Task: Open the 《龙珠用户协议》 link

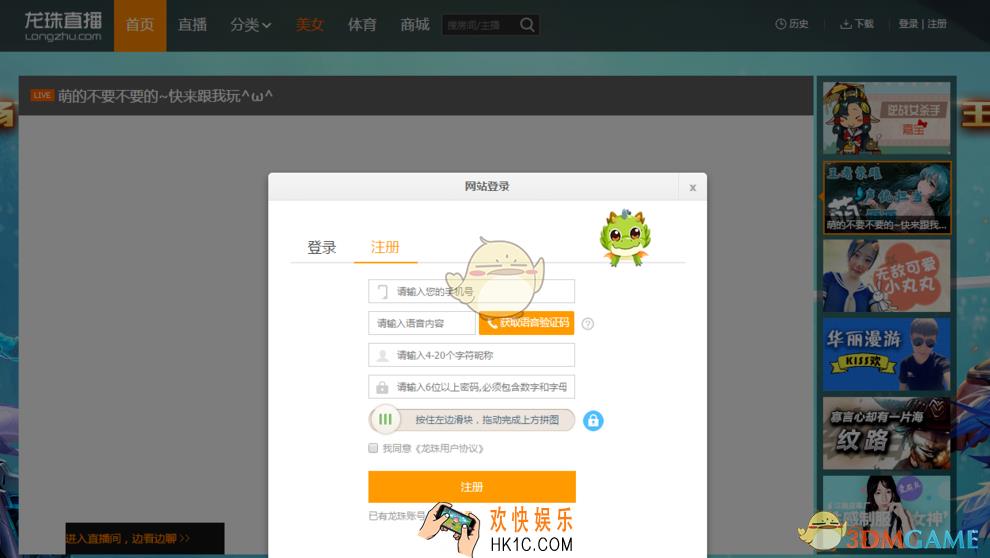Action: pos(450,449)
